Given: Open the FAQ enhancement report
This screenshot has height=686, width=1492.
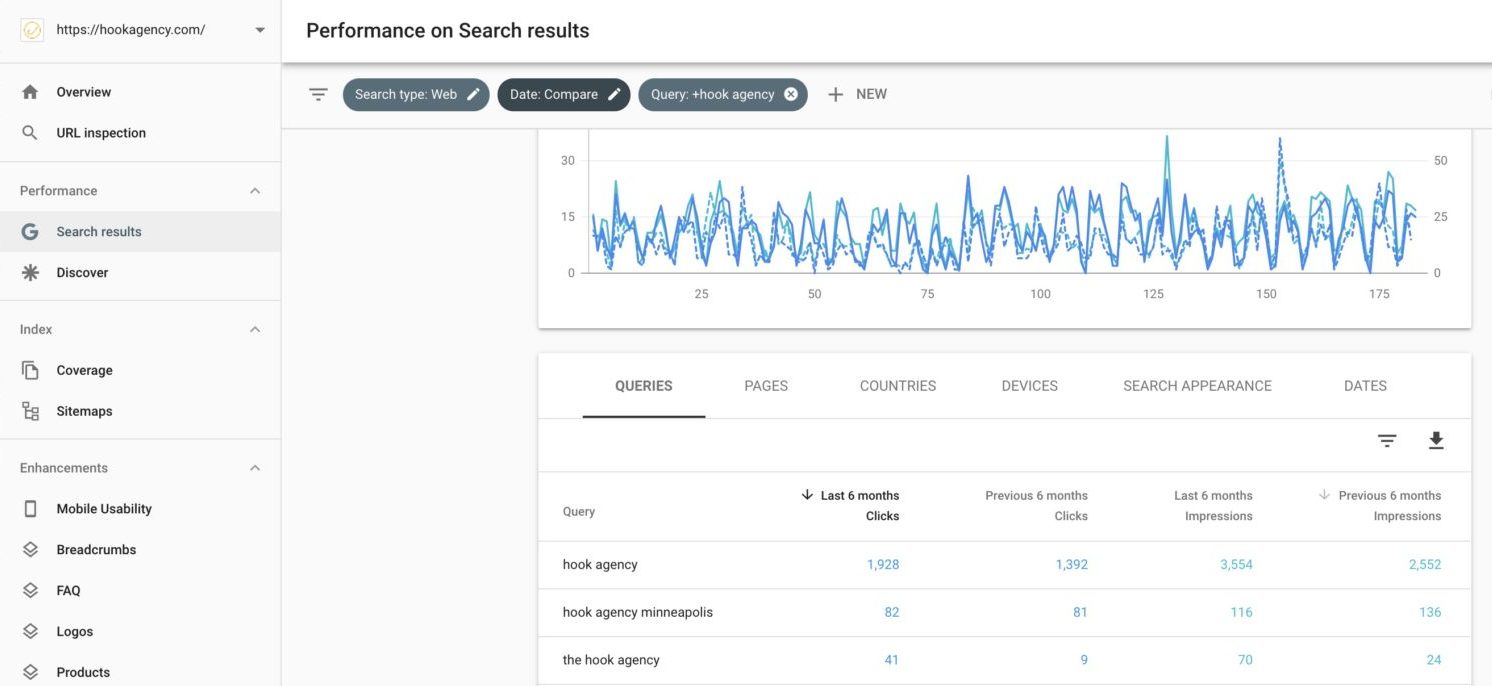Looking at the screenshot, I should pyautogui.click(x=68, y=590).
